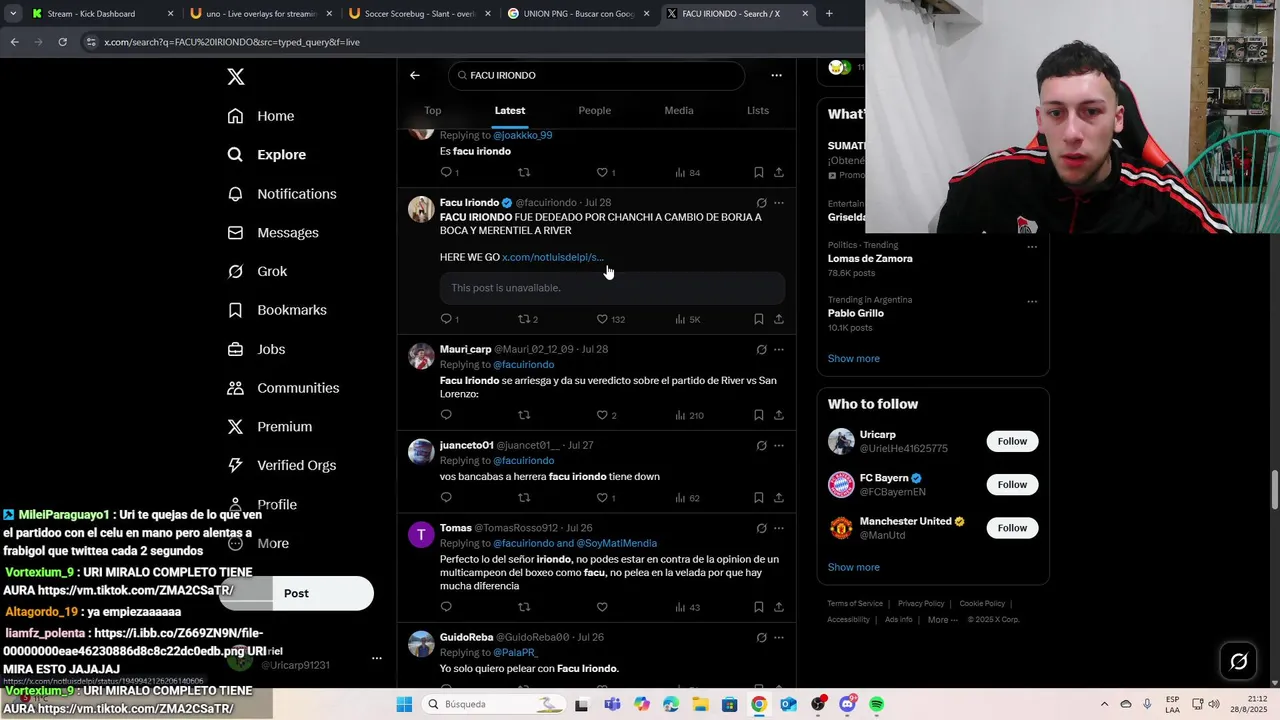Open Windows Start menu
Screen dimensions: 1280x720
click(x=404, y=704)
